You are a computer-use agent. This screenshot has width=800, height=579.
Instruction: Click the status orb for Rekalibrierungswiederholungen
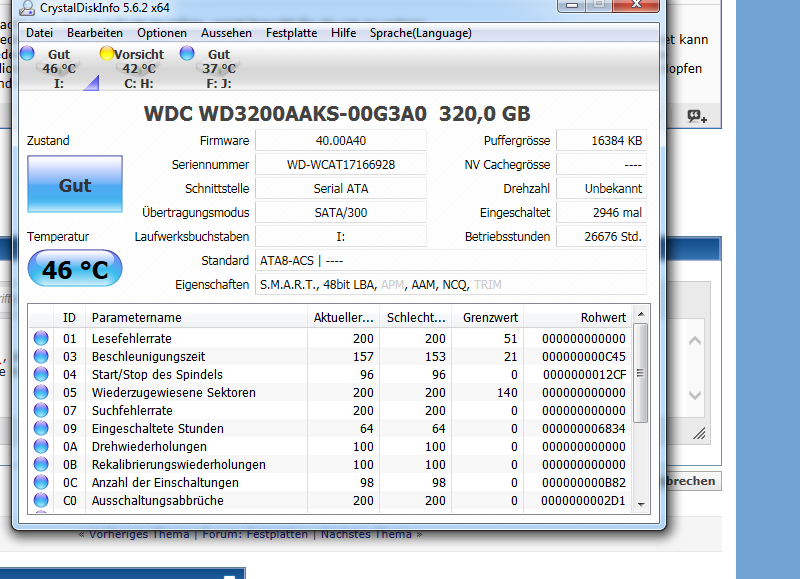[41, 464]
